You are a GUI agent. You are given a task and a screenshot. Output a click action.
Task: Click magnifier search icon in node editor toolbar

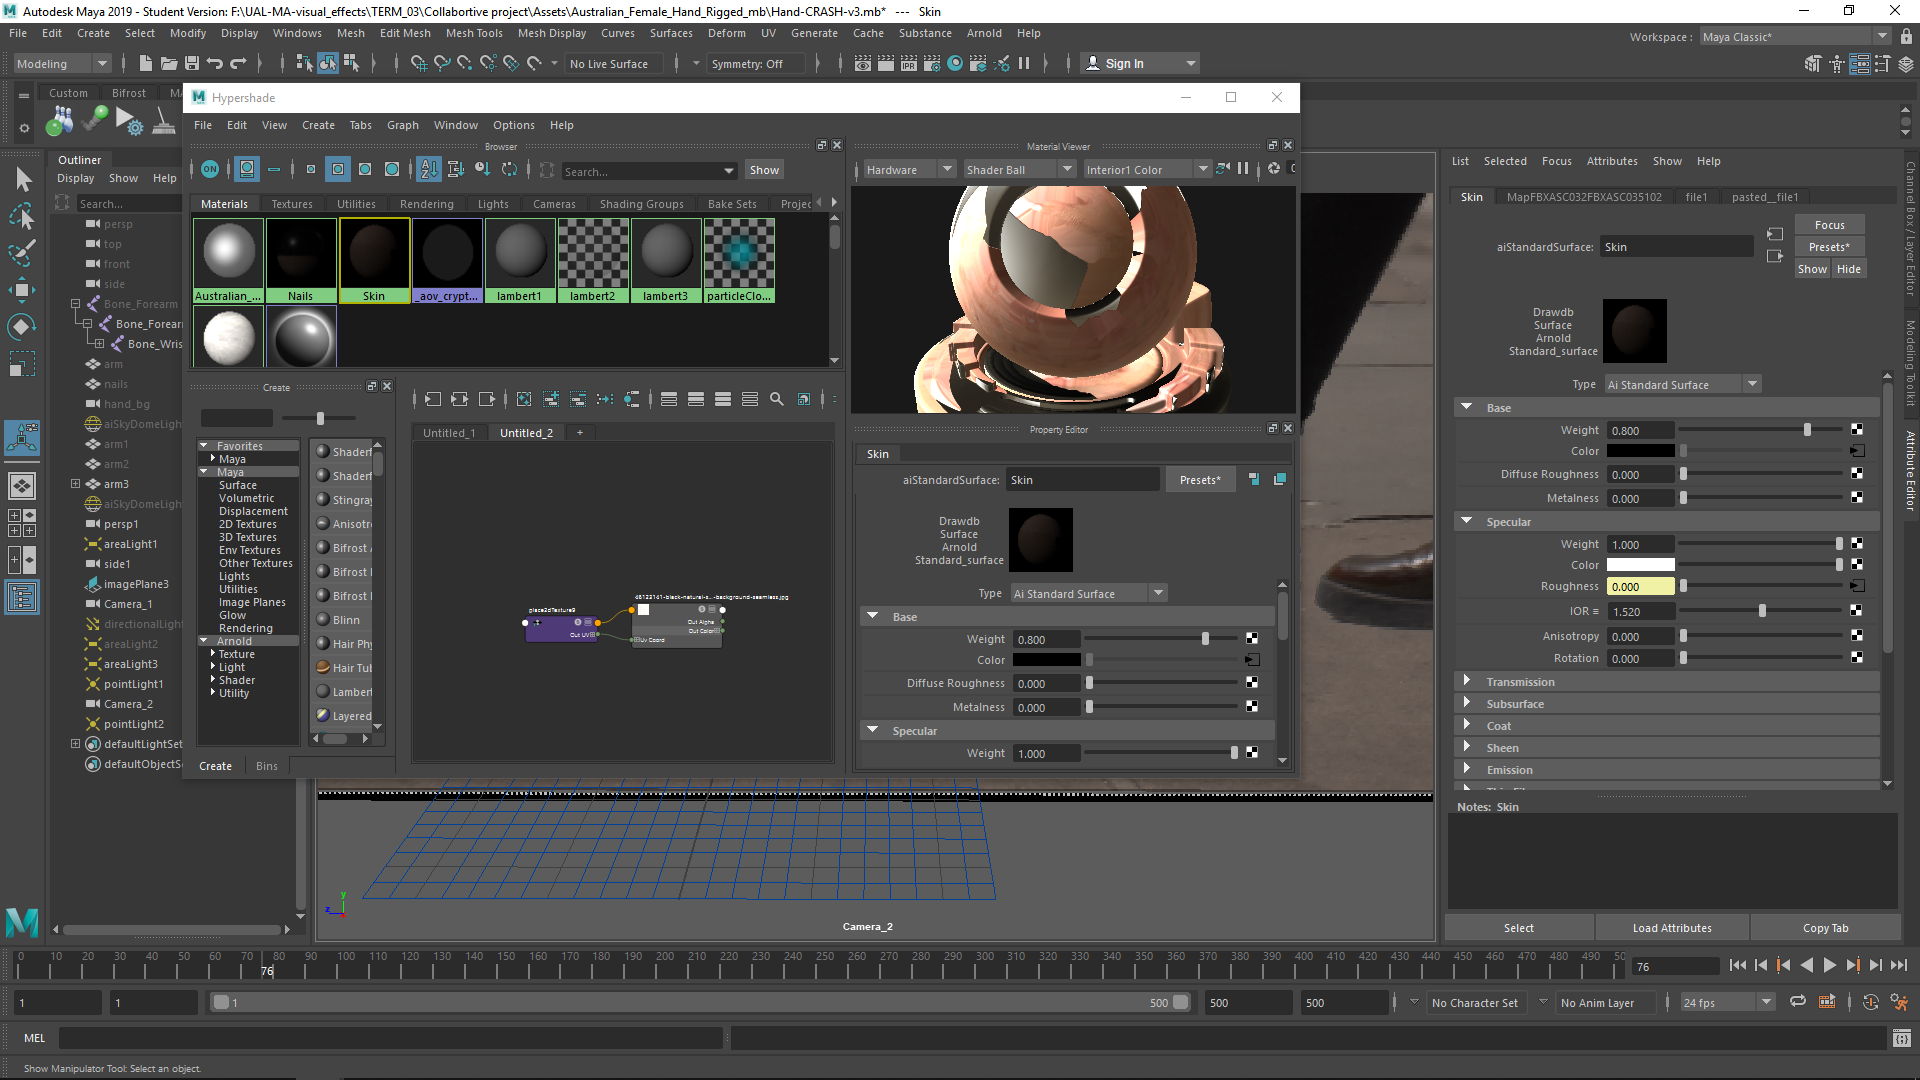pyautogui.click(x=777, y=399)
